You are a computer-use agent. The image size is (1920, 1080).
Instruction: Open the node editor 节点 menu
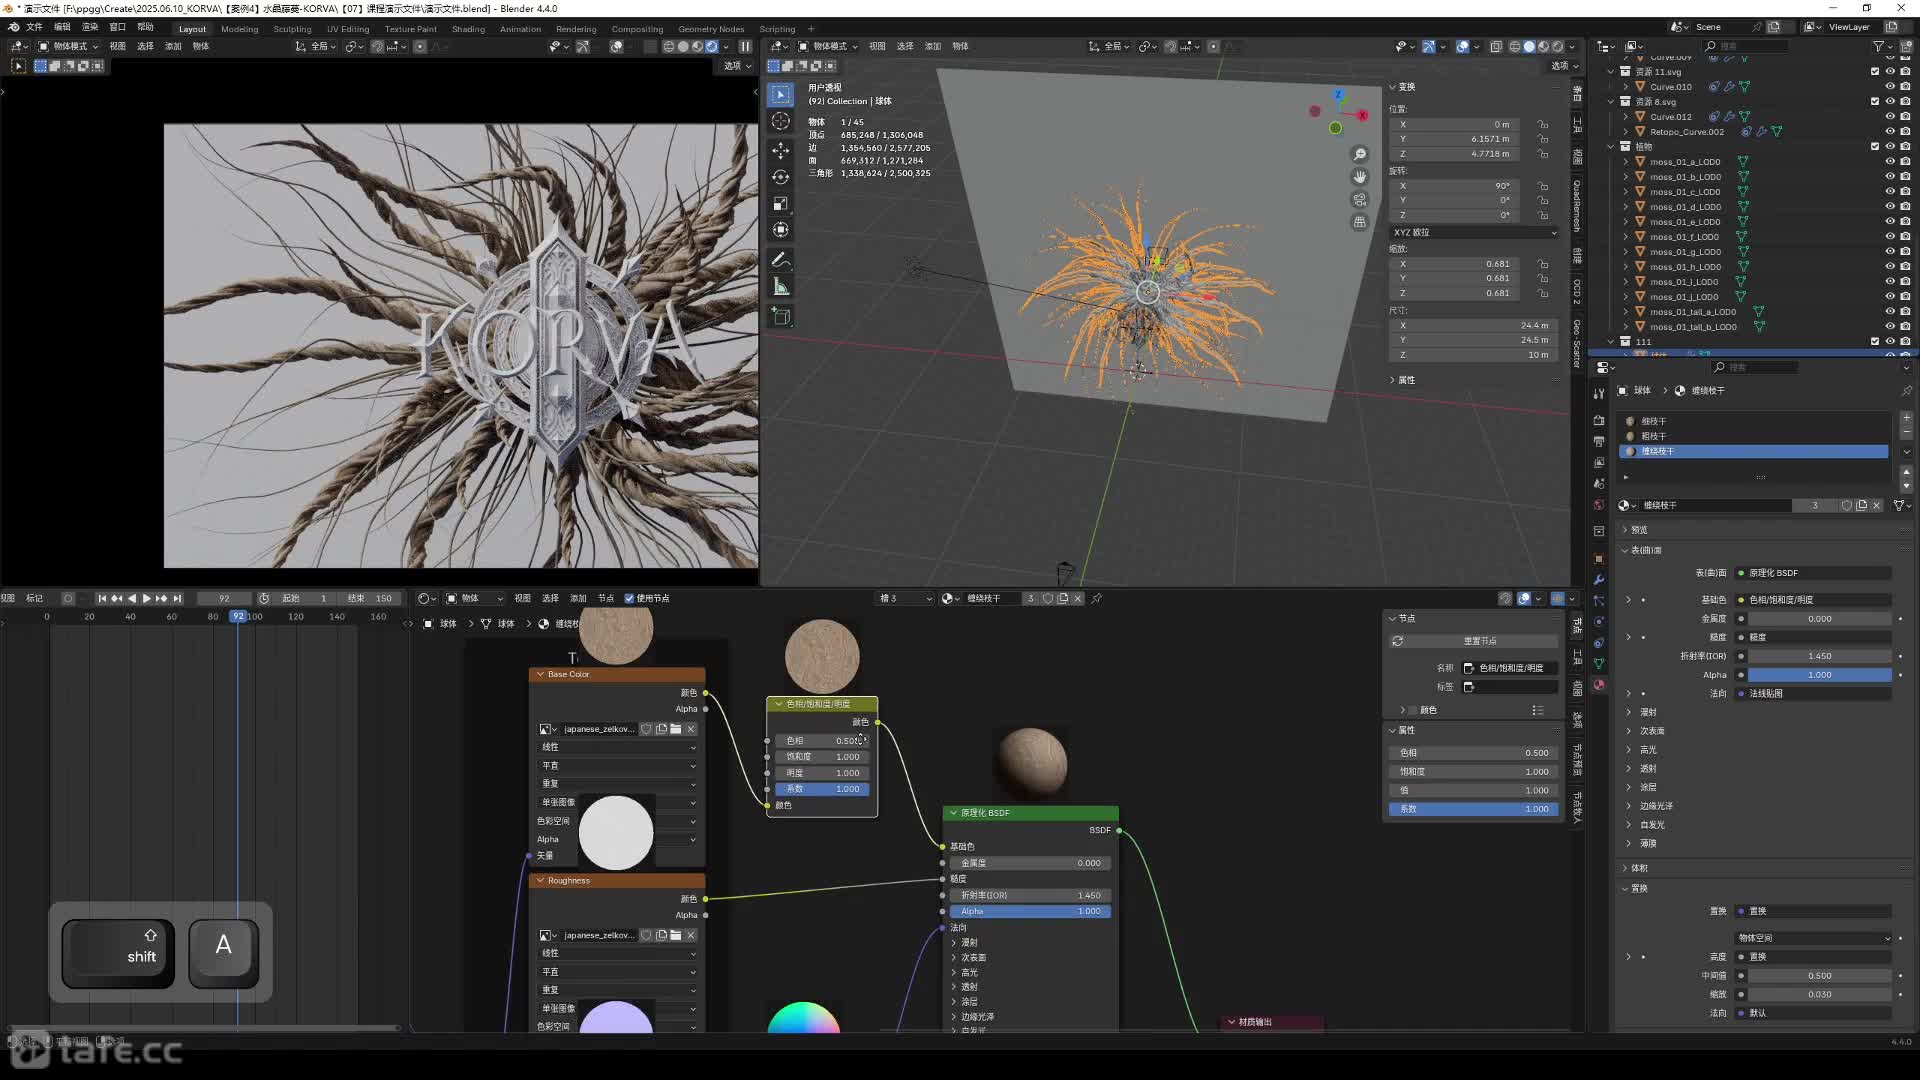tap(606, 598)
